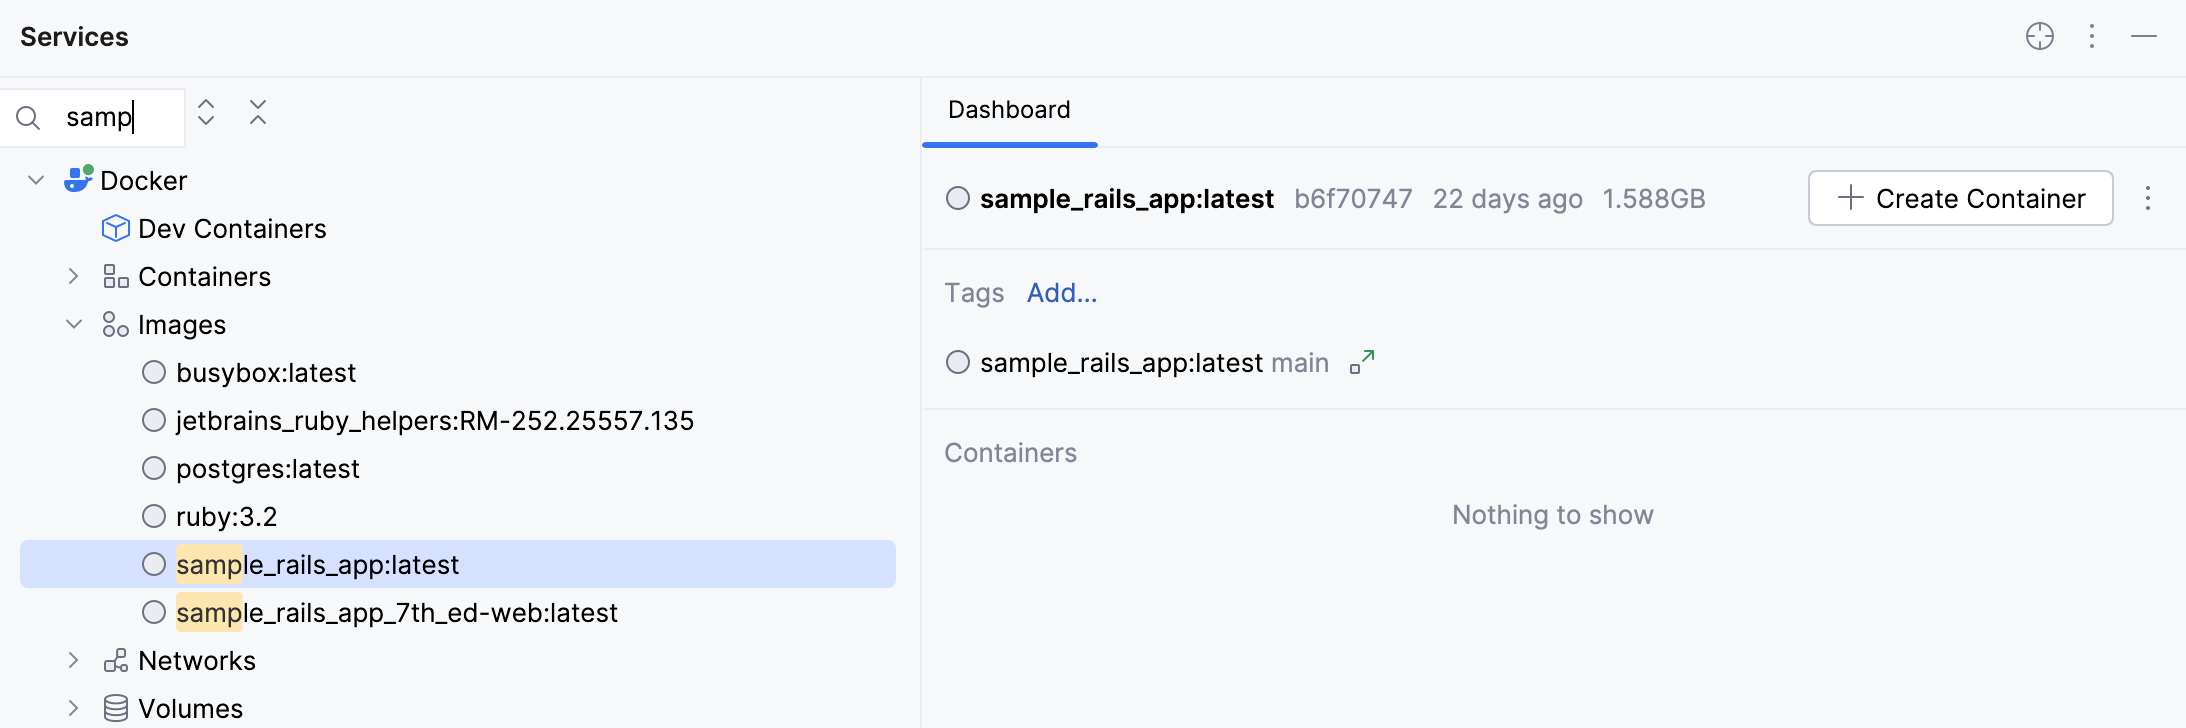Click the Containers node icon
Viewport: 2186px width, 728px height.
click(114, 276)
